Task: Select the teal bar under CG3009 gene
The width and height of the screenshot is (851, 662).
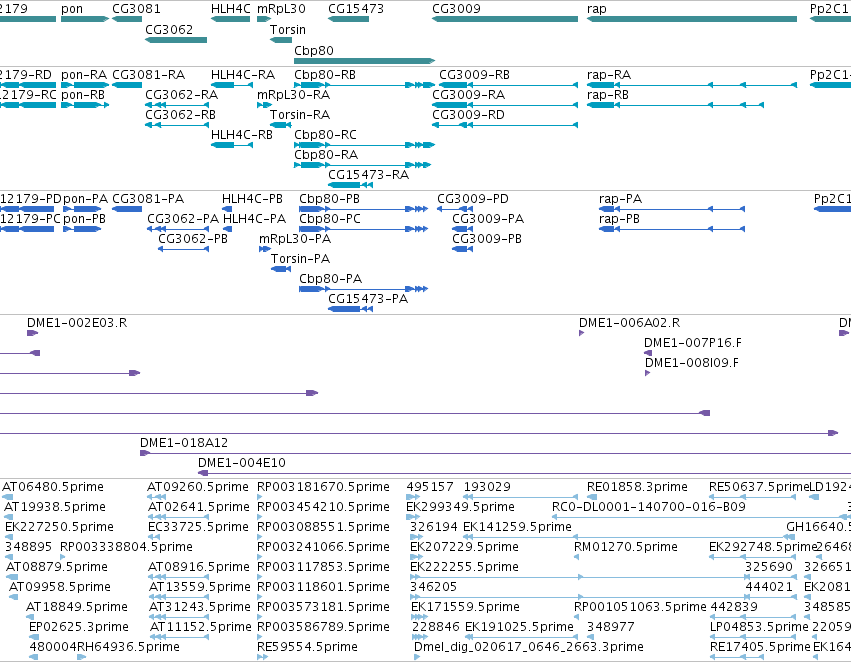Action: (x=505, y=19)
